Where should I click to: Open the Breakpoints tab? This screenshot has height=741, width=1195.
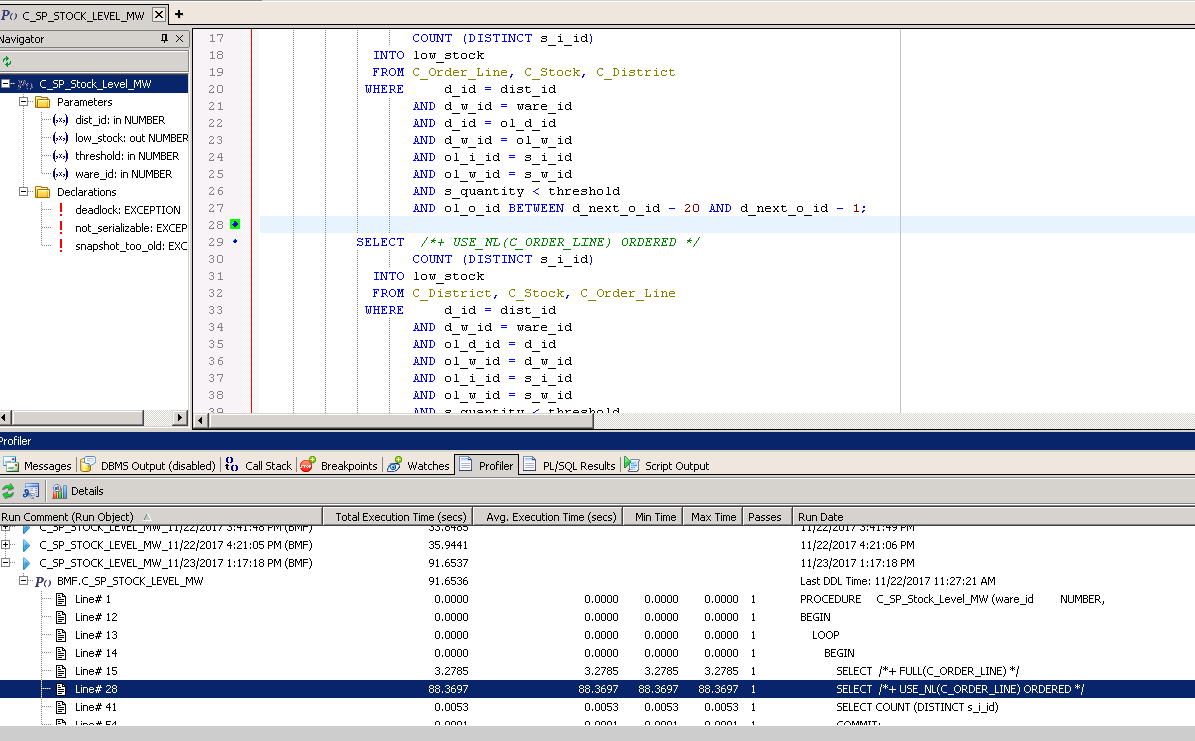click(x=339, y=465)
